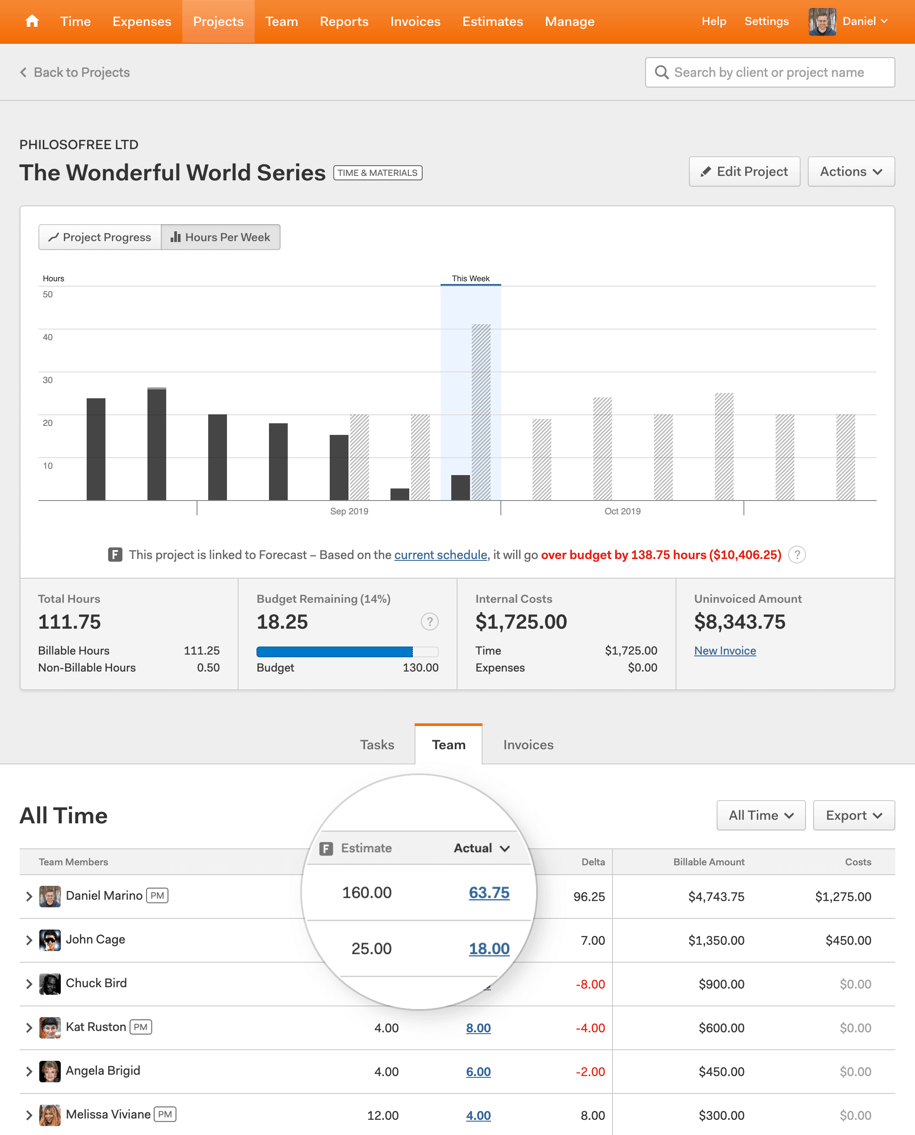
Task: Click the Forecast F icon below the chart
Action: [x=115, y=555]
